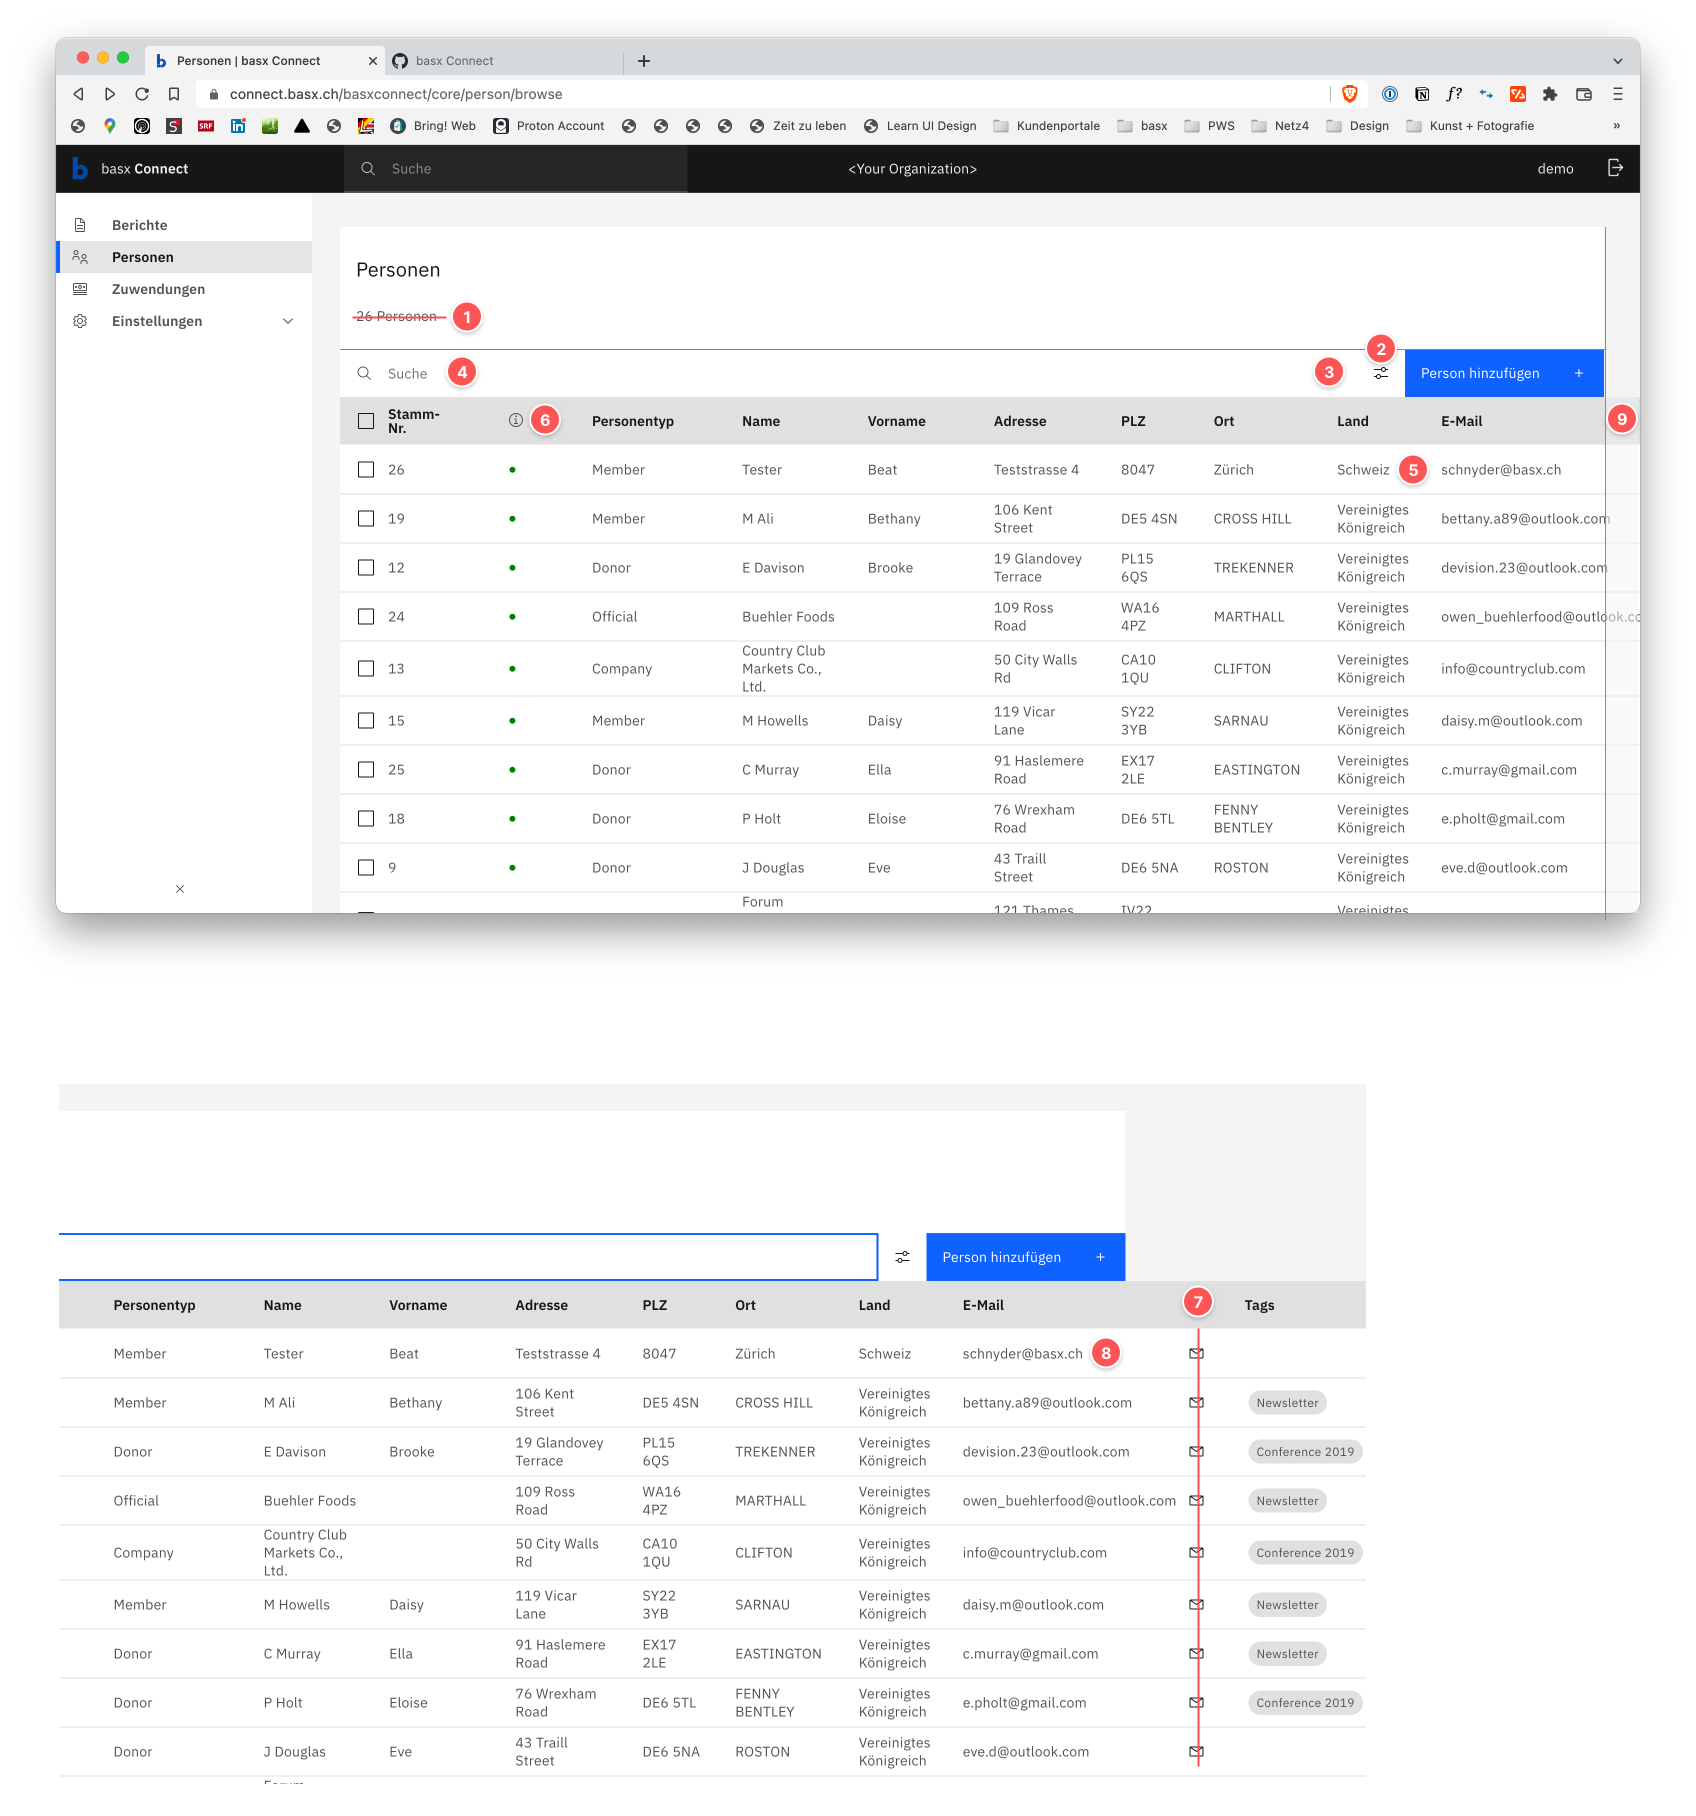The image size is (1696, 1816).
Task: Click the browser forward arrow
Action: click(110, 94)
